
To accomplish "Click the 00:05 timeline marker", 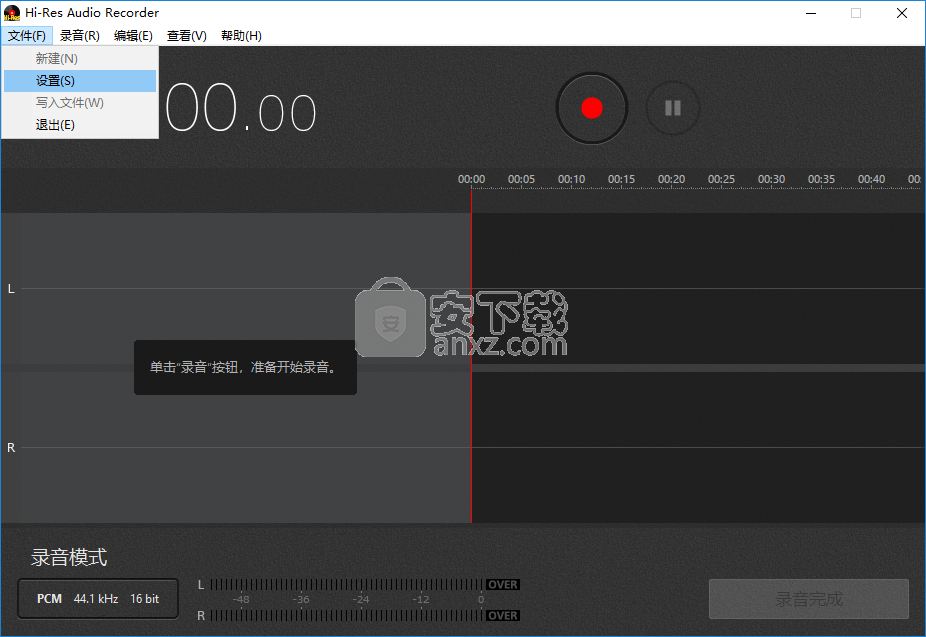I will click(x=521, y=179).
